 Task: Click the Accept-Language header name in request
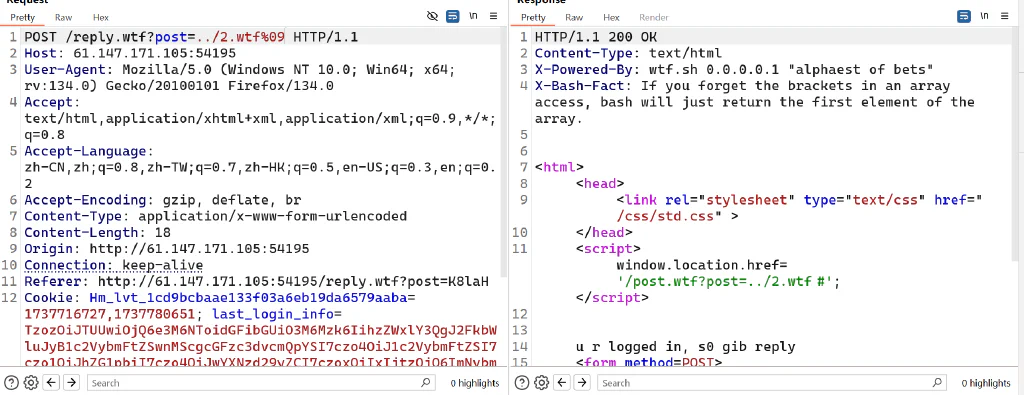pyautogui.click(x=85, y=151)
